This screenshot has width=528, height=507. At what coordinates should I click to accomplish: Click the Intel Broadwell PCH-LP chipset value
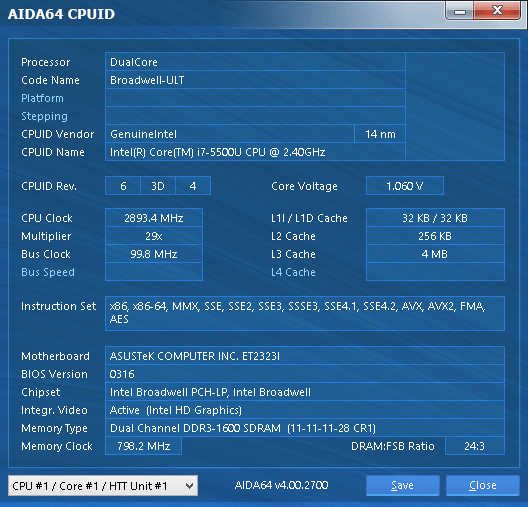tap(305, 392)
